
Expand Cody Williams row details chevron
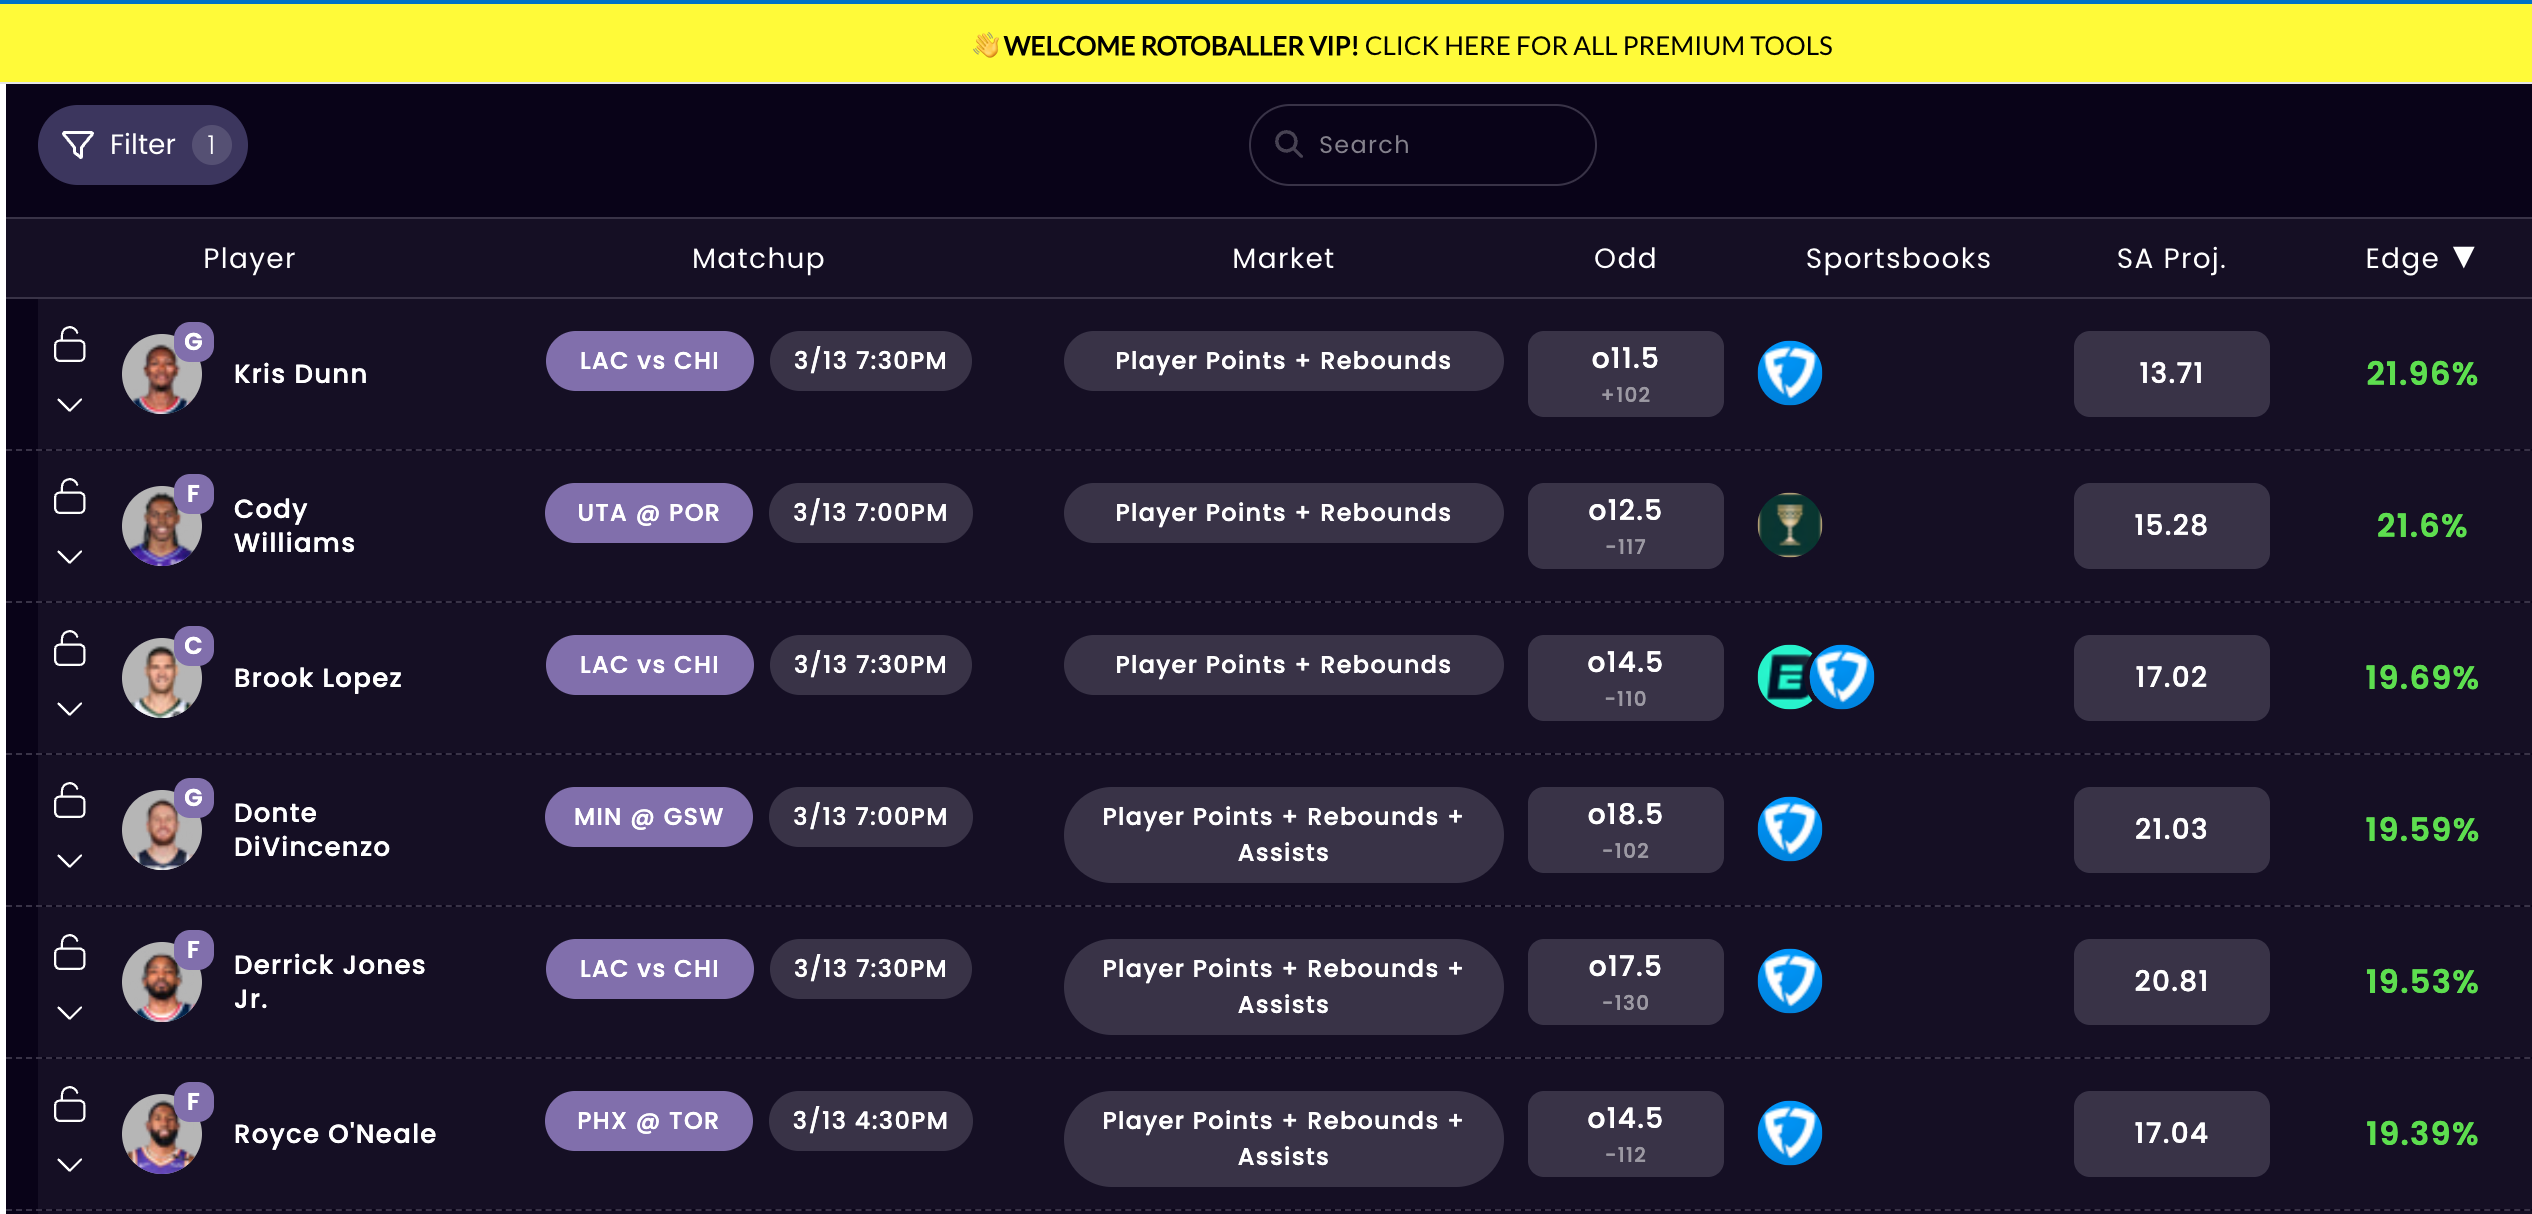pyautogui.click(x=69, y=557)
